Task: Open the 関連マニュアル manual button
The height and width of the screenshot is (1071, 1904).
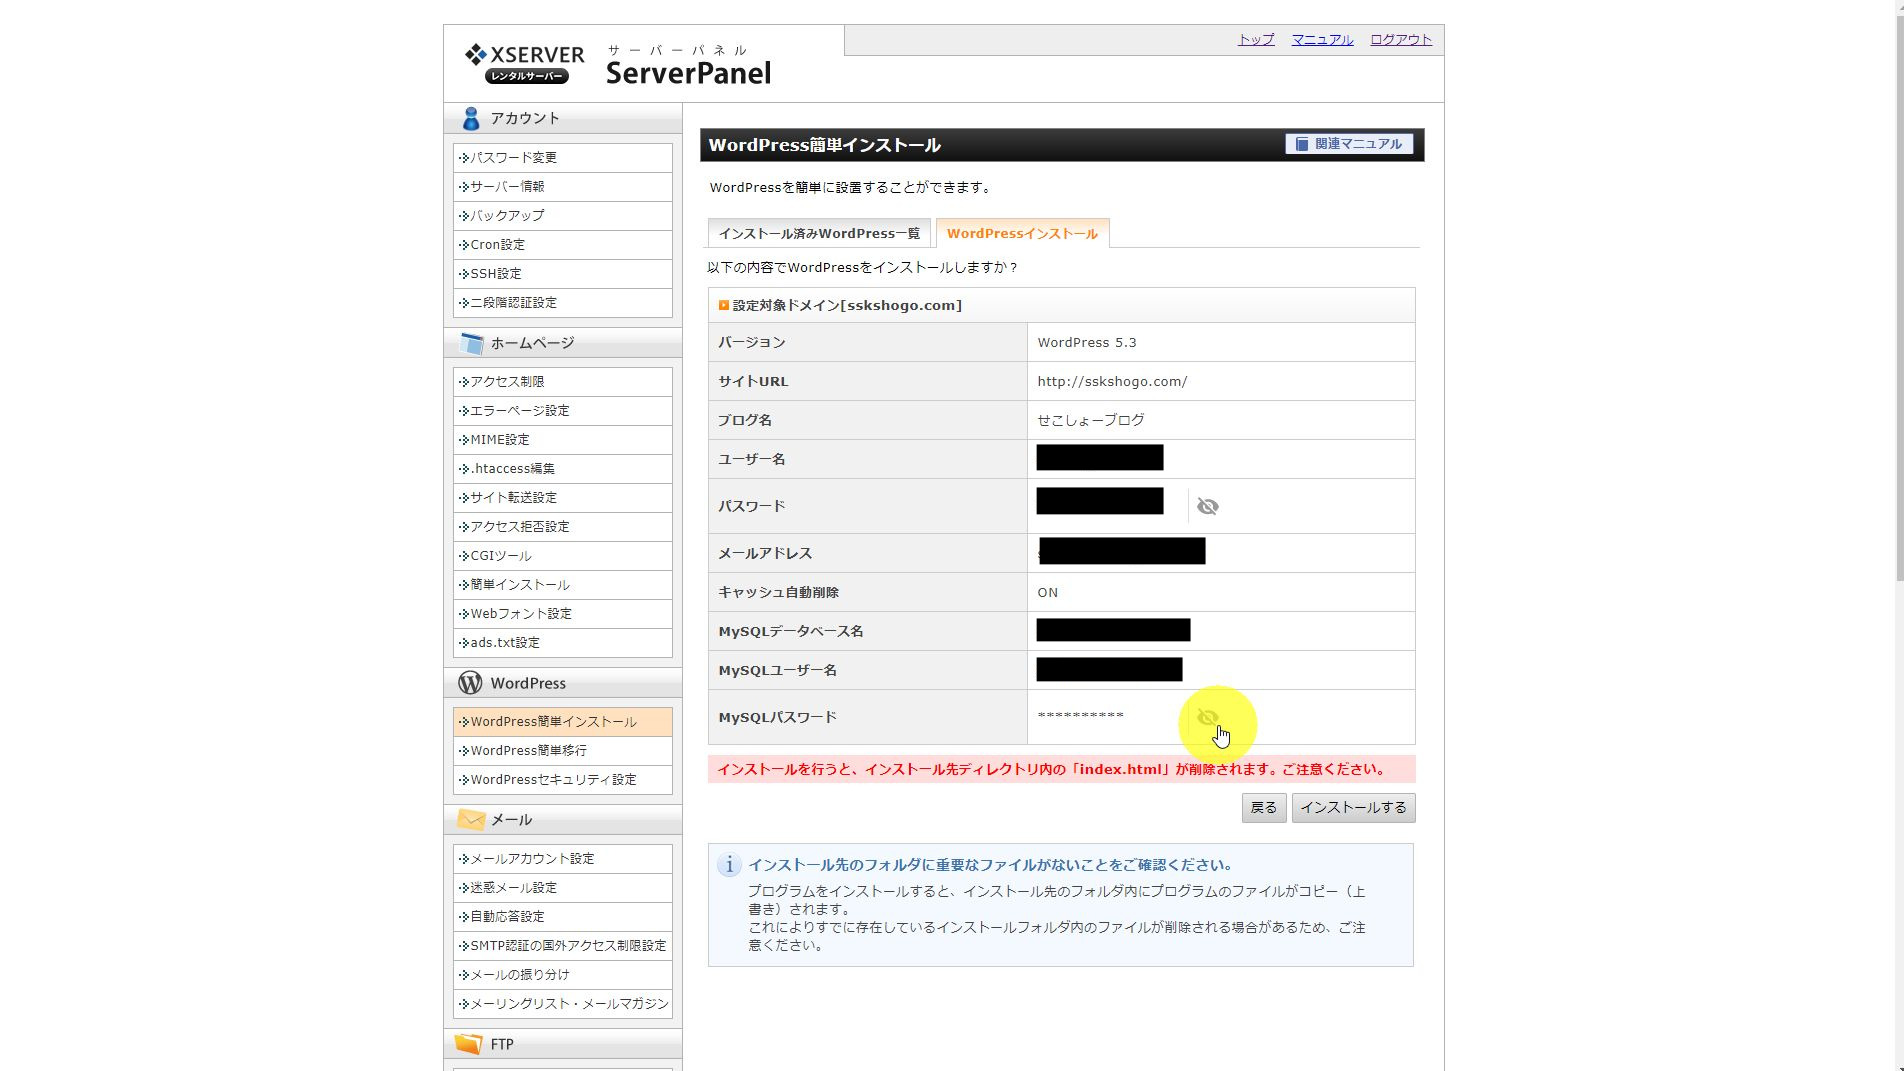Action: (1348, 144)
